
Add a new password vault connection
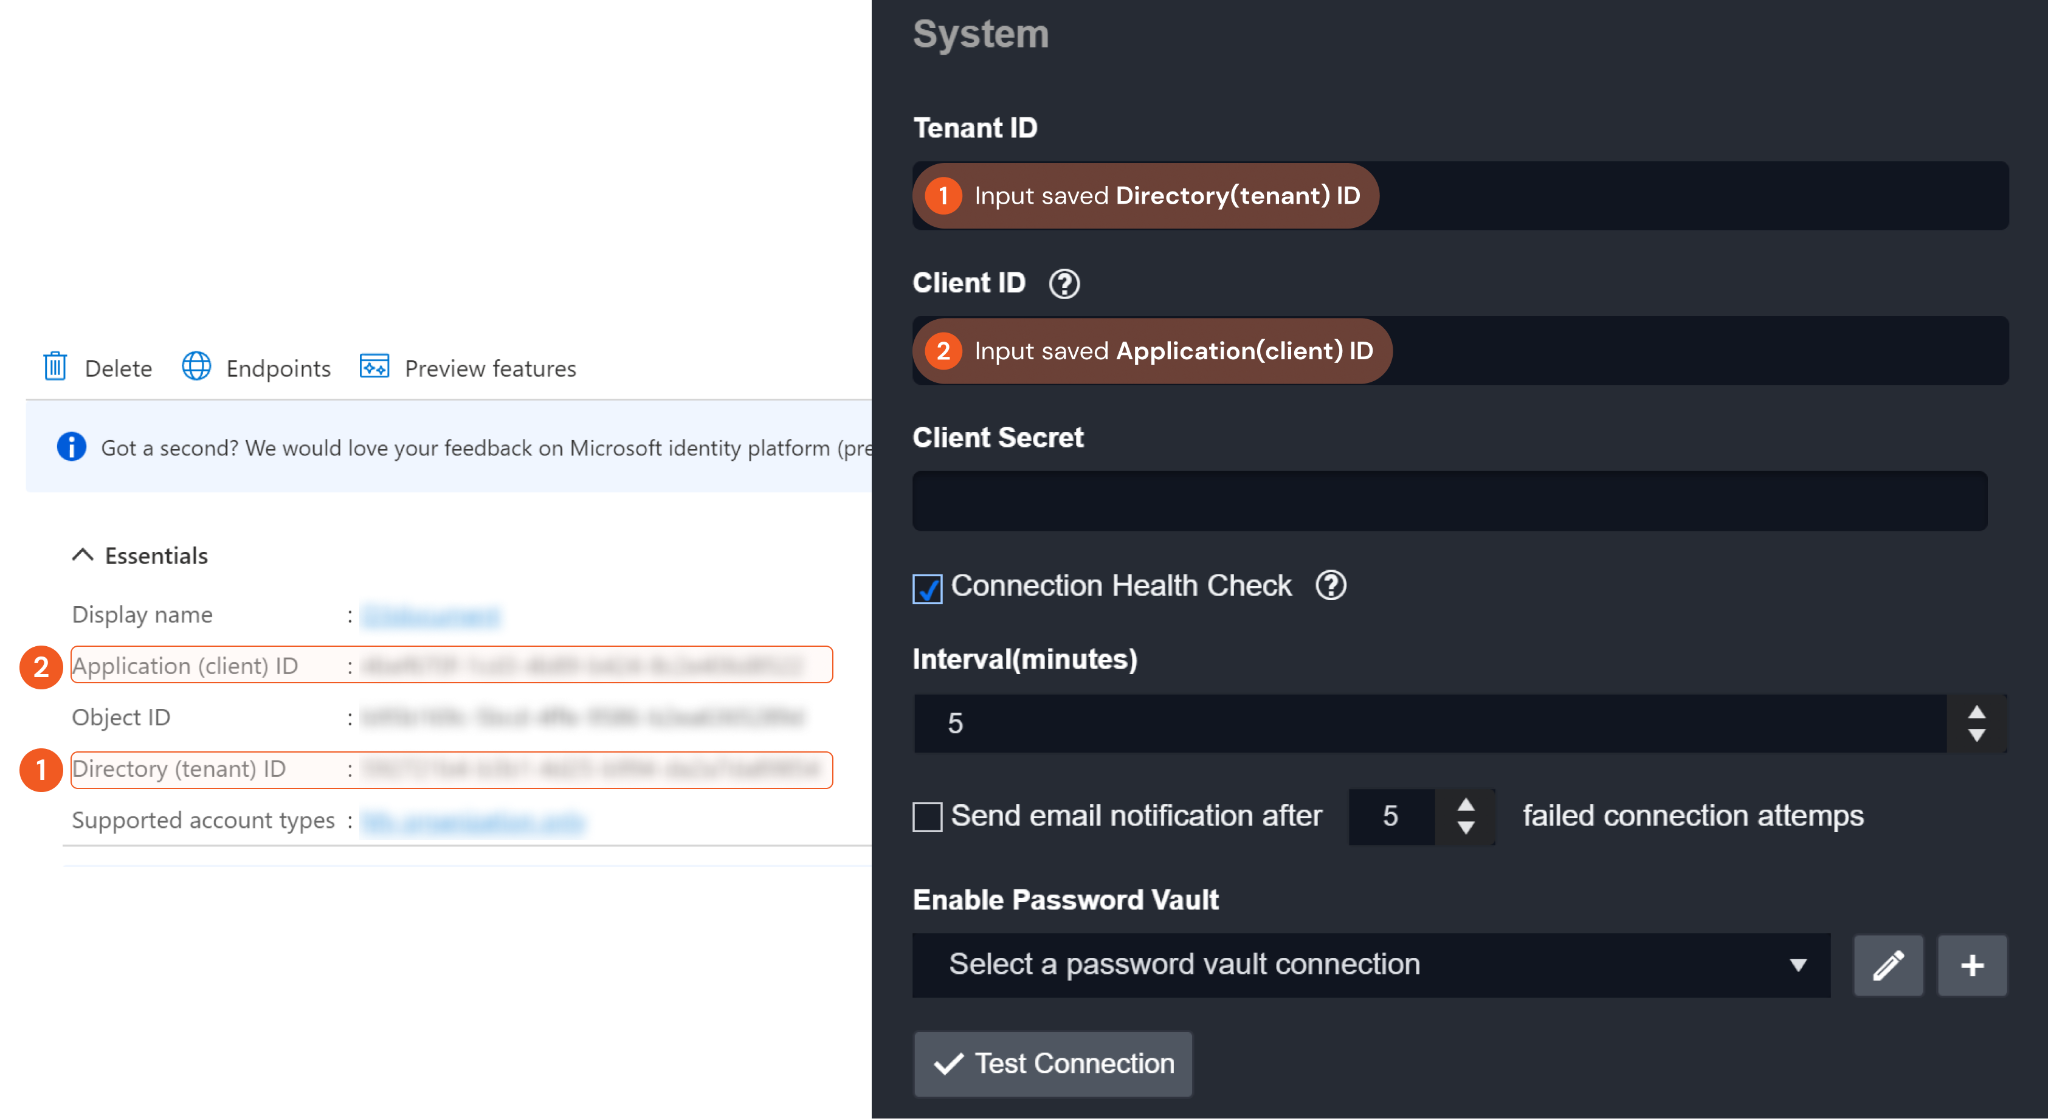[x=1972, y=966]
